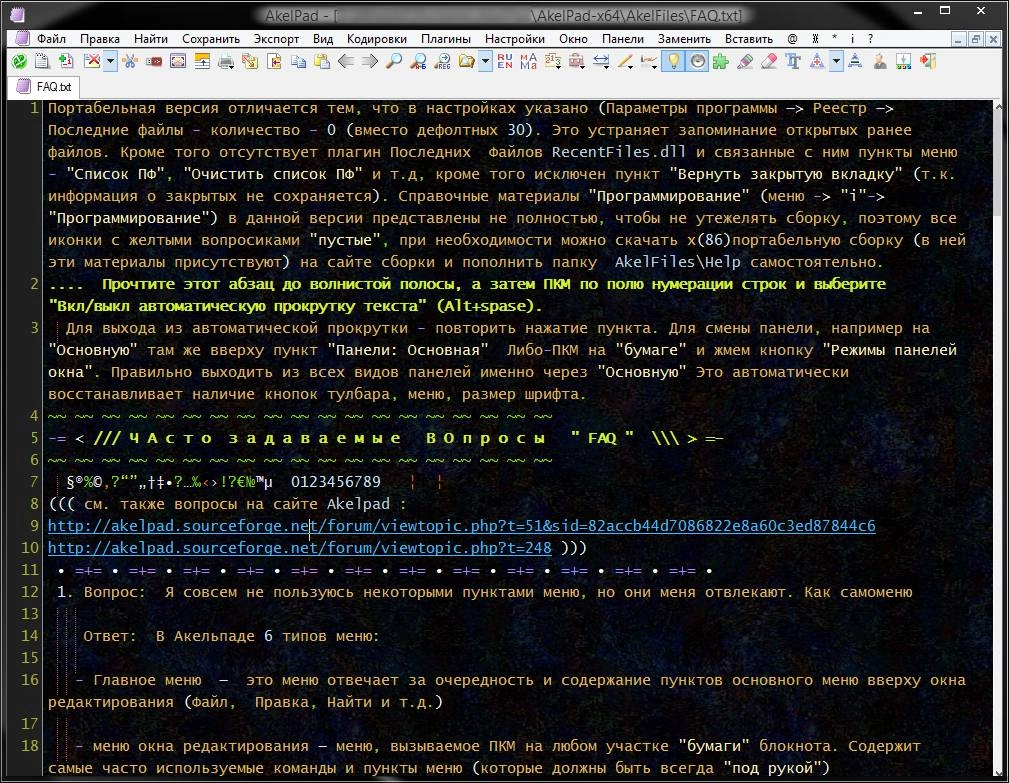The image size is (1009, 783).
Task: Open find-and-replace magnifier with A-B label
Action: click(x=418, y=61)
